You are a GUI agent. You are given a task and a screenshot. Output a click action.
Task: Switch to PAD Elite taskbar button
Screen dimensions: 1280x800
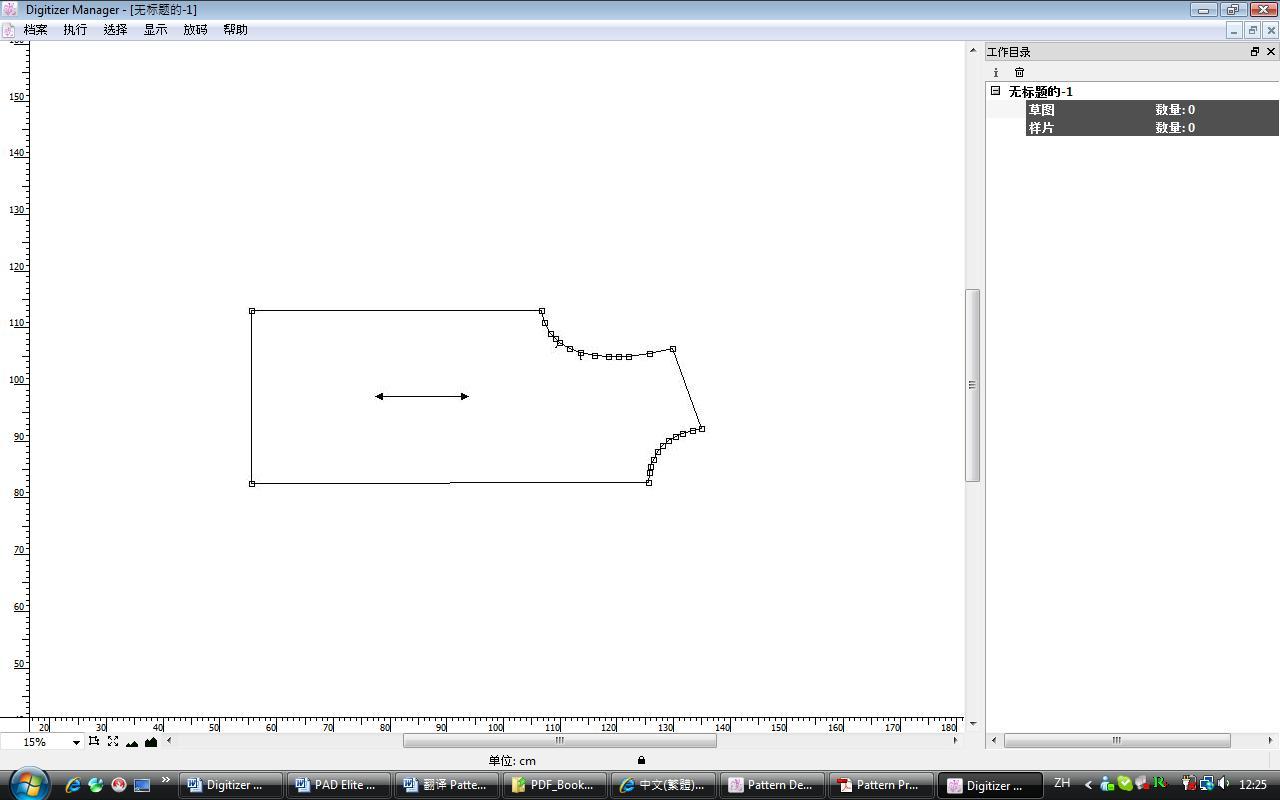[x=338, y=785]
